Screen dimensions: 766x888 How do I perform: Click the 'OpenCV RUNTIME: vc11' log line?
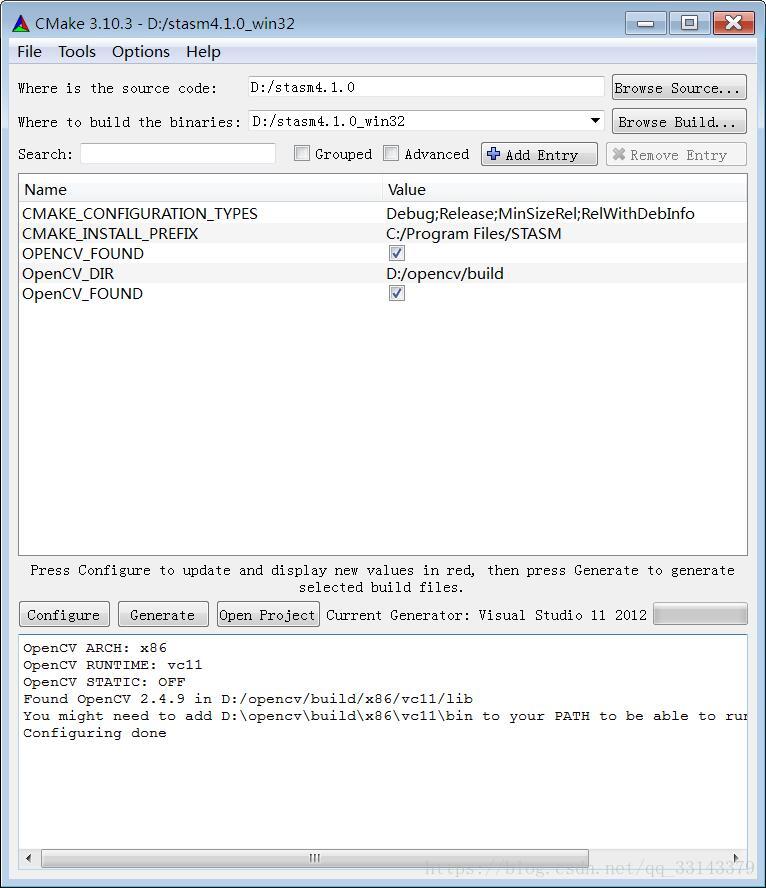click(113, 665)
